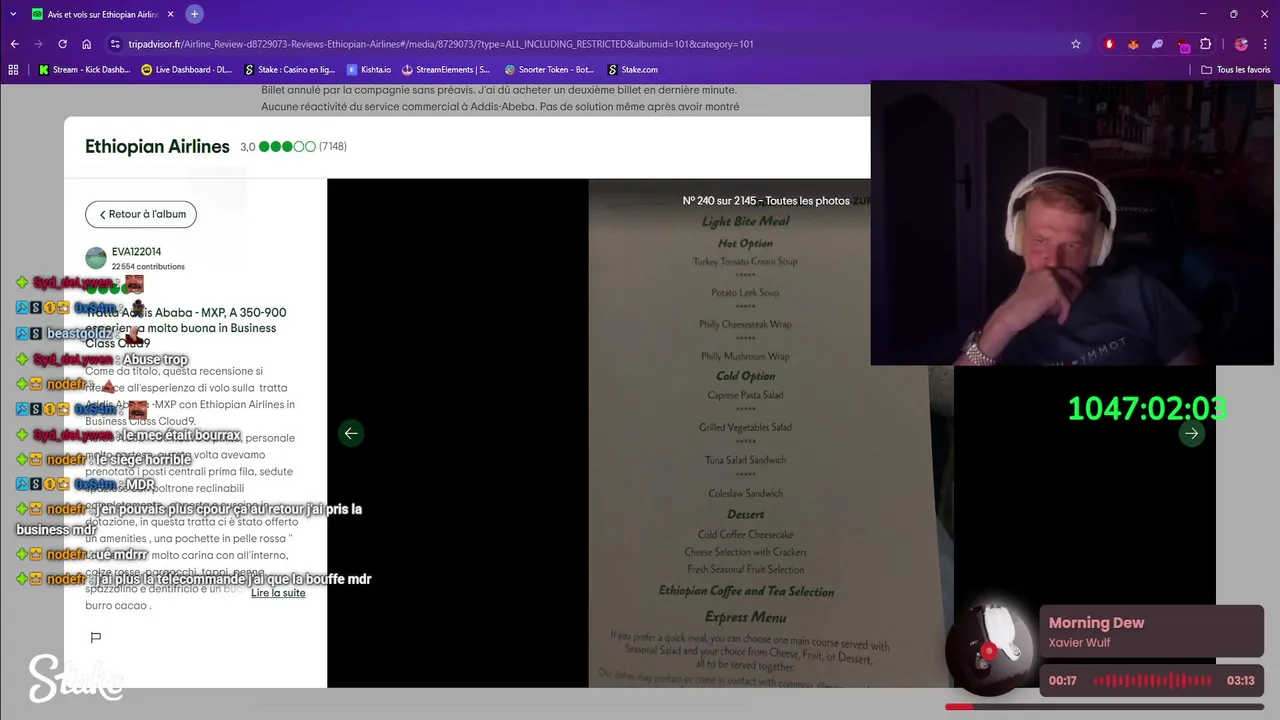The height and width of the screenshot is (720, 1280).
Task: Click the Retour à l'album button
Action: pos(141,214)
